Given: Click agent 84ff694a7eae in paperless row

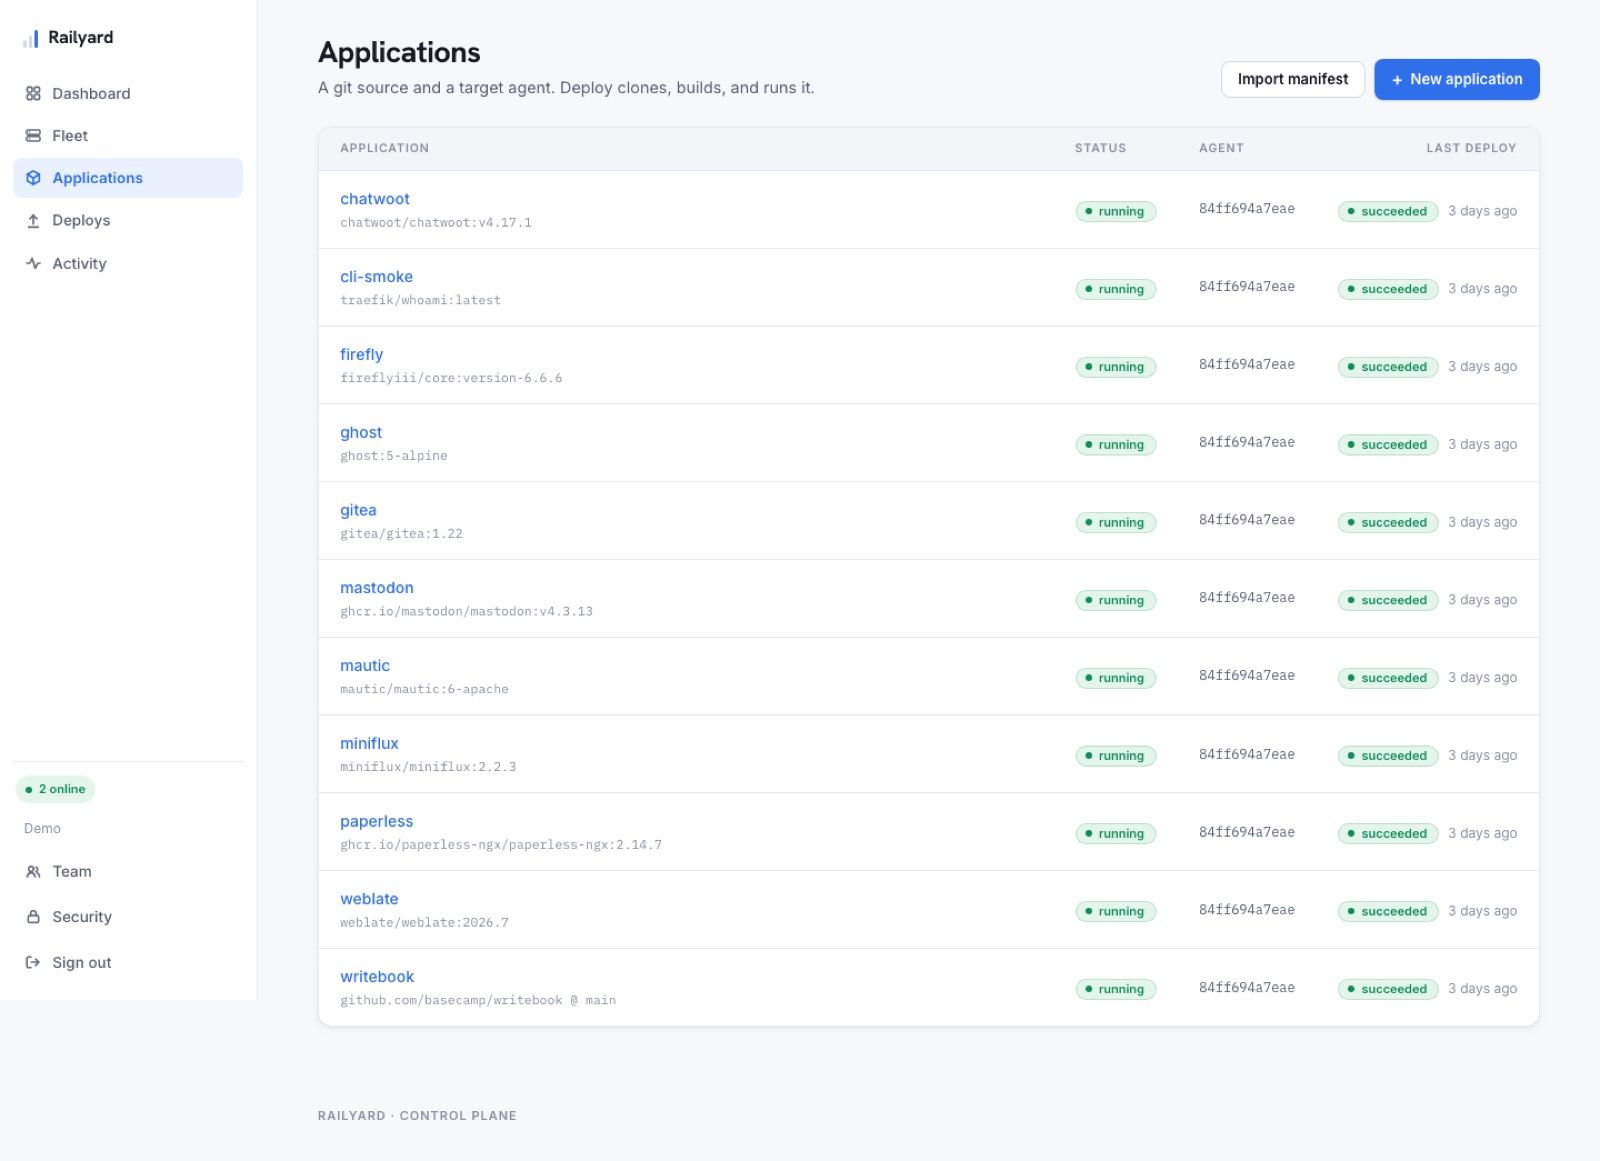Looking at the screenshot, I should [1247, 832].
